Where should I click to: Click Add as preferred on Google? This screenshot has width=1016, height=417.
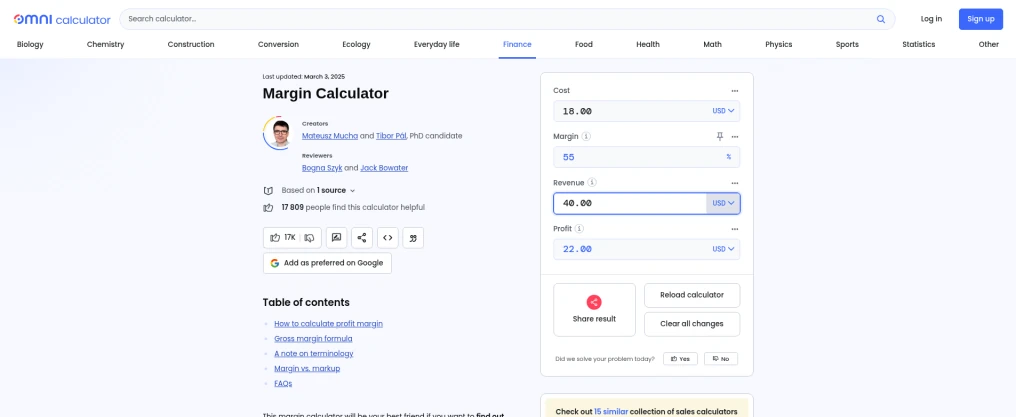tap(327, 264)
